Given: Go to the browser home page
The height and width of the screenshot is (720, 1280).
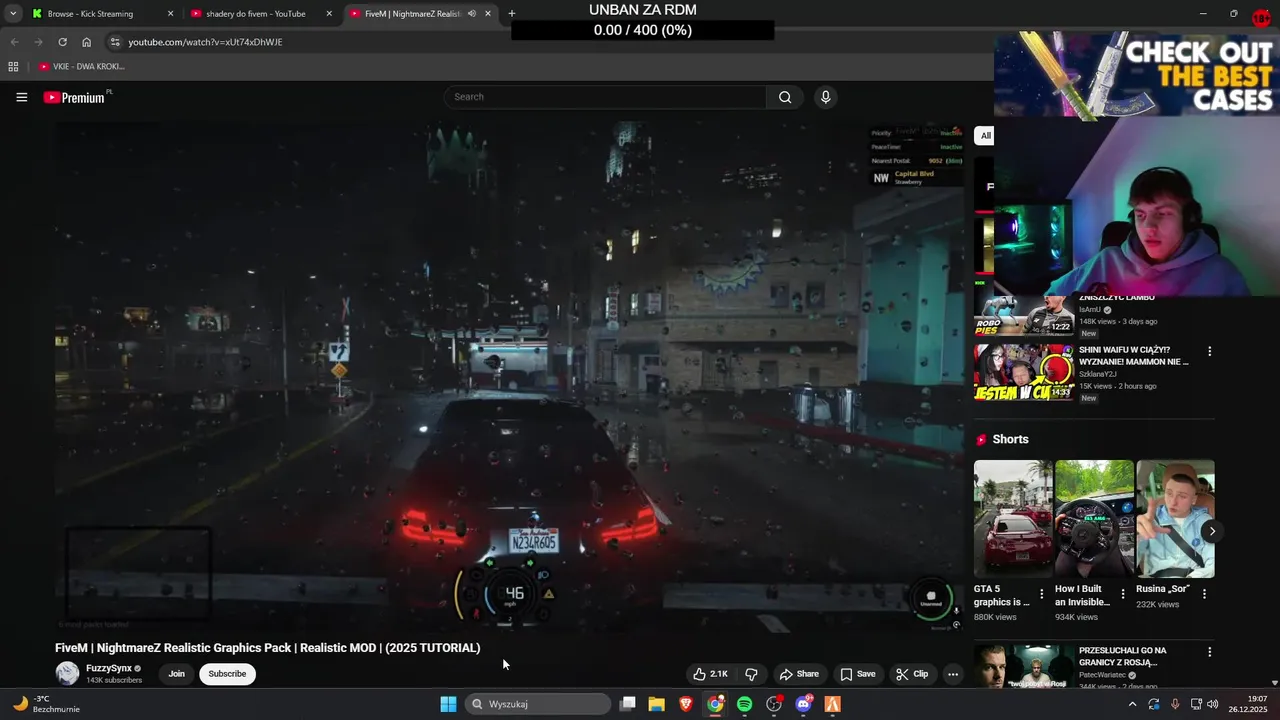Looking at the screenshot, I should 87,42.
